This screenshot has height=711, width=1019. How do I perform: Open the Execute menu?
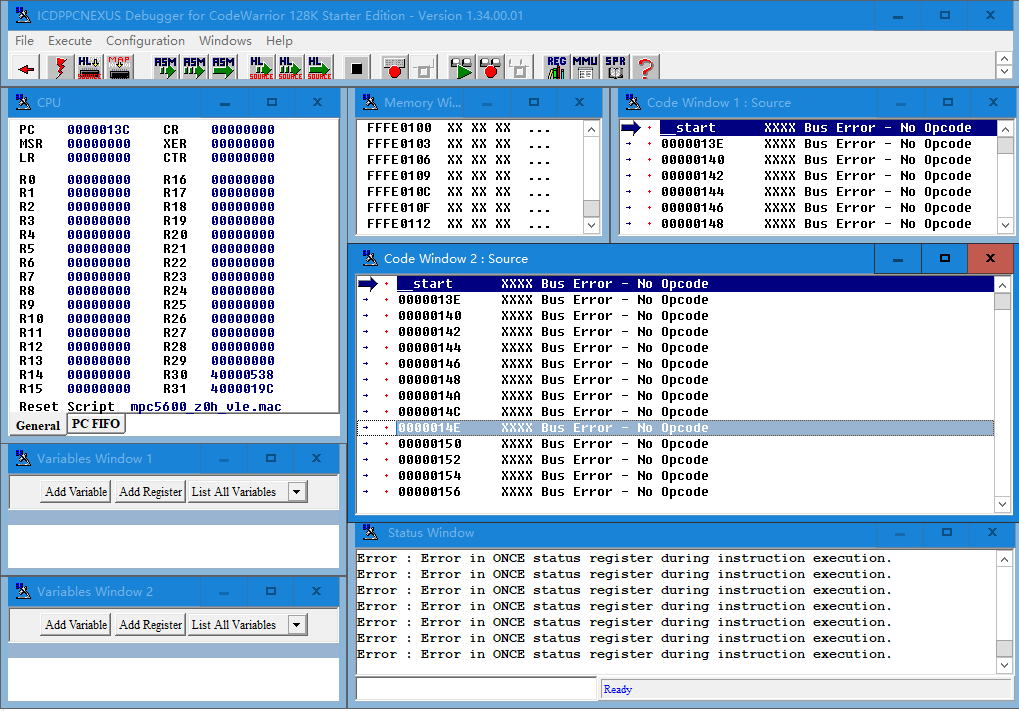(x=70, y=41)
